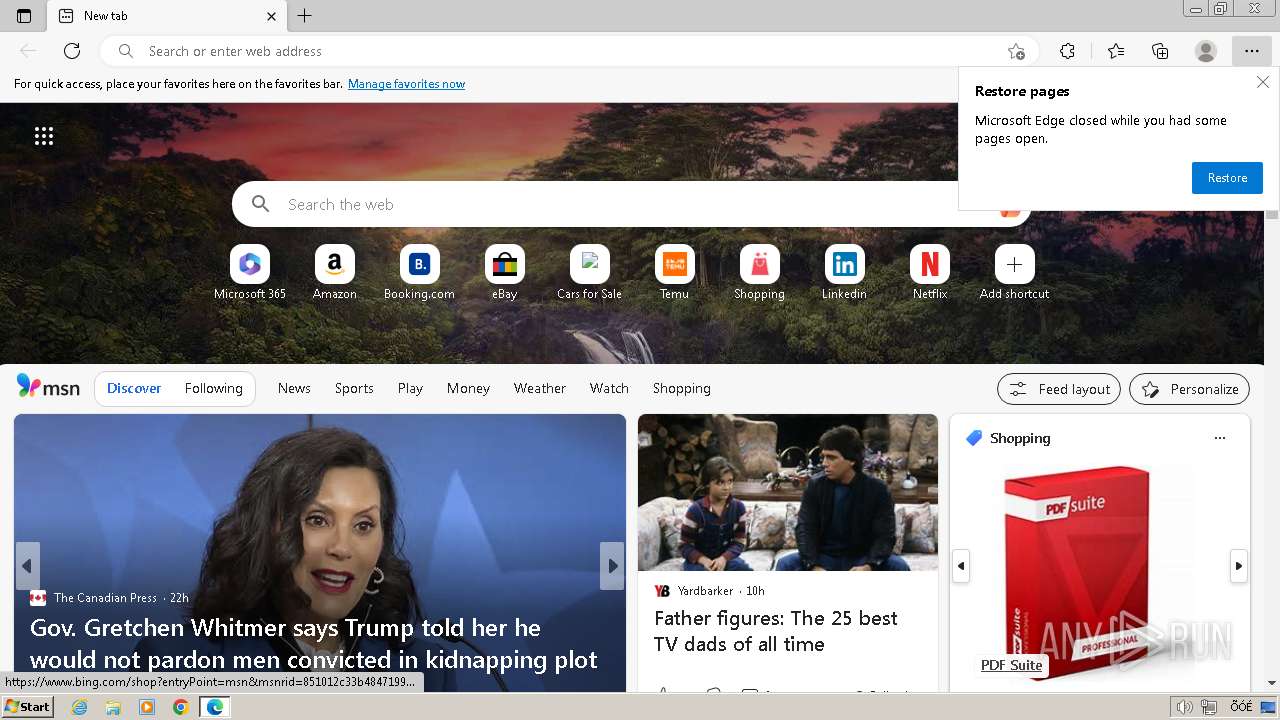The image size is (1280, 720).
Task: Open the Windows Start button
Action: click(x=27, y=707)
